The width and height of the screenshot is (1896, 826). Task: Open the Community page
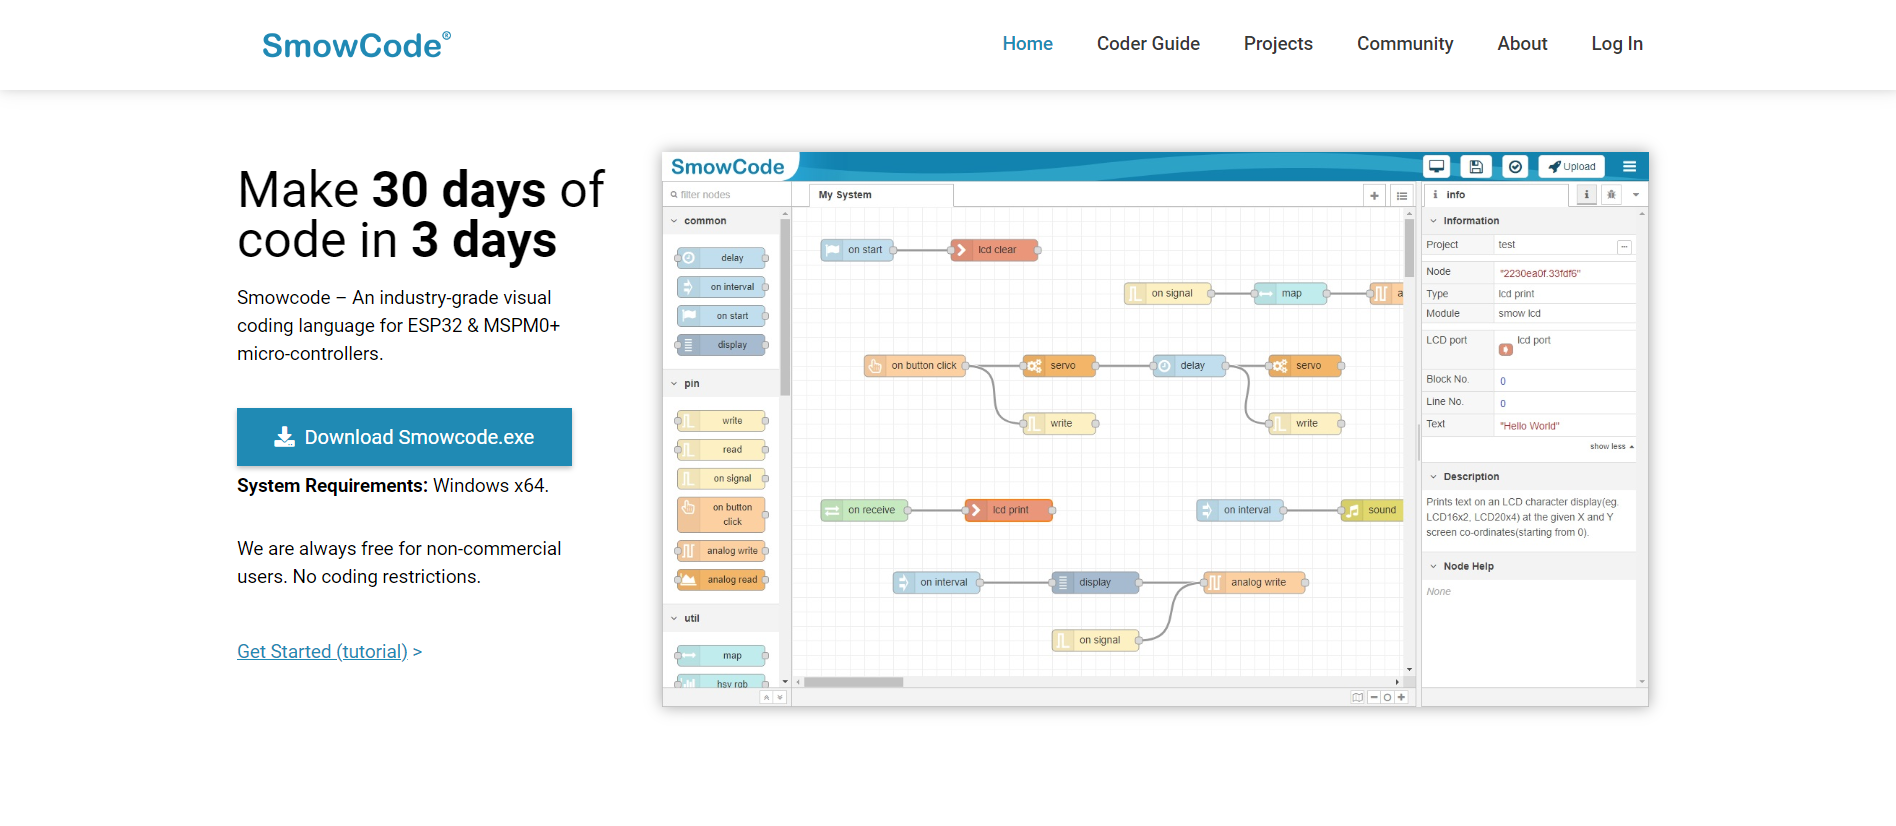1405,44
